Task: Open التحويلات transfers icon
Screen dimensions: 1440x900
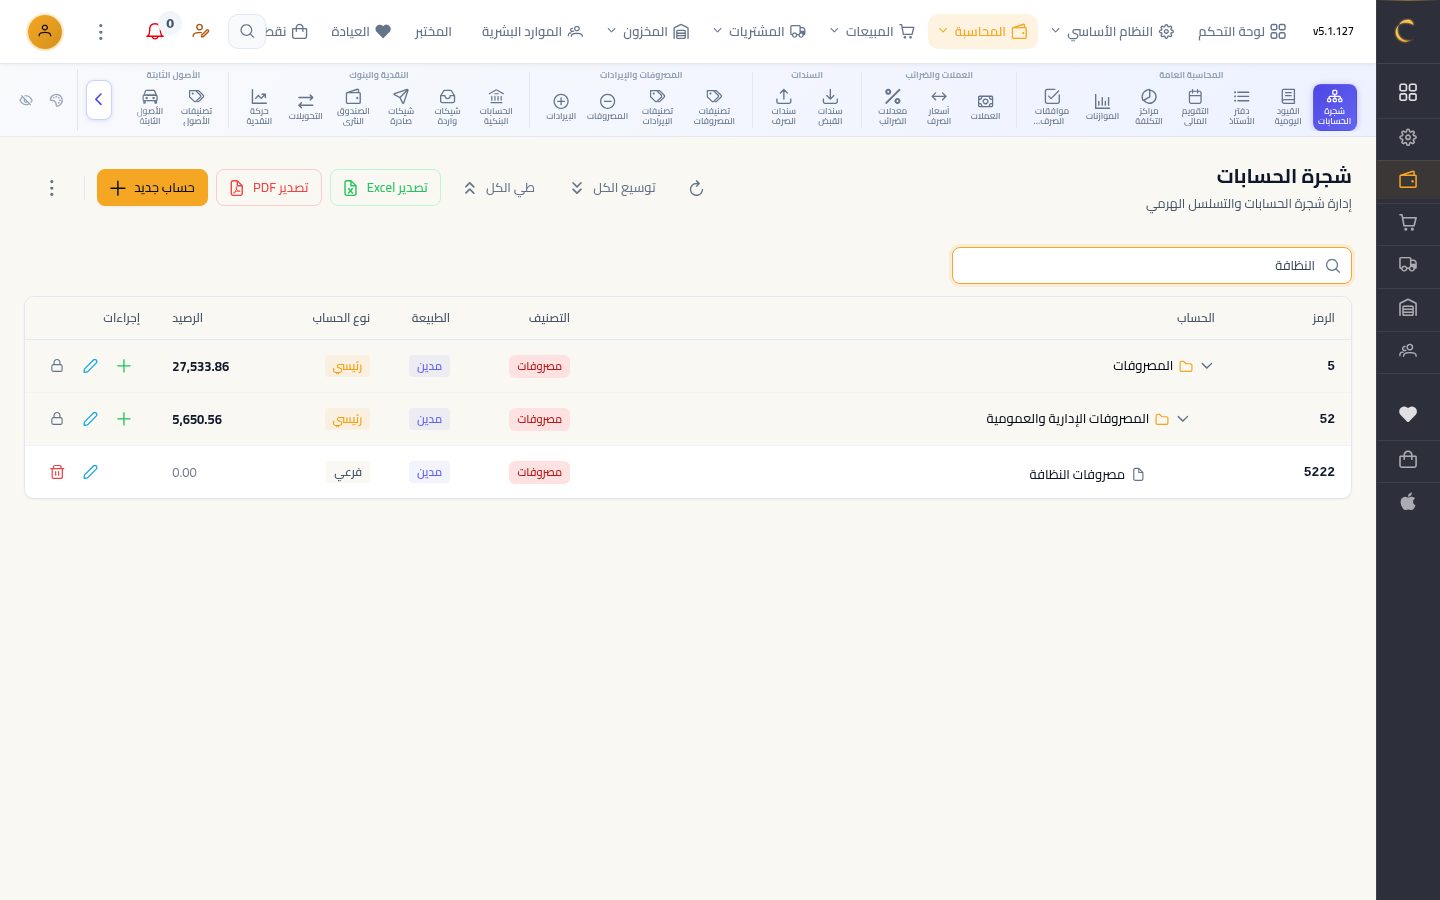Action: (306, 107)
